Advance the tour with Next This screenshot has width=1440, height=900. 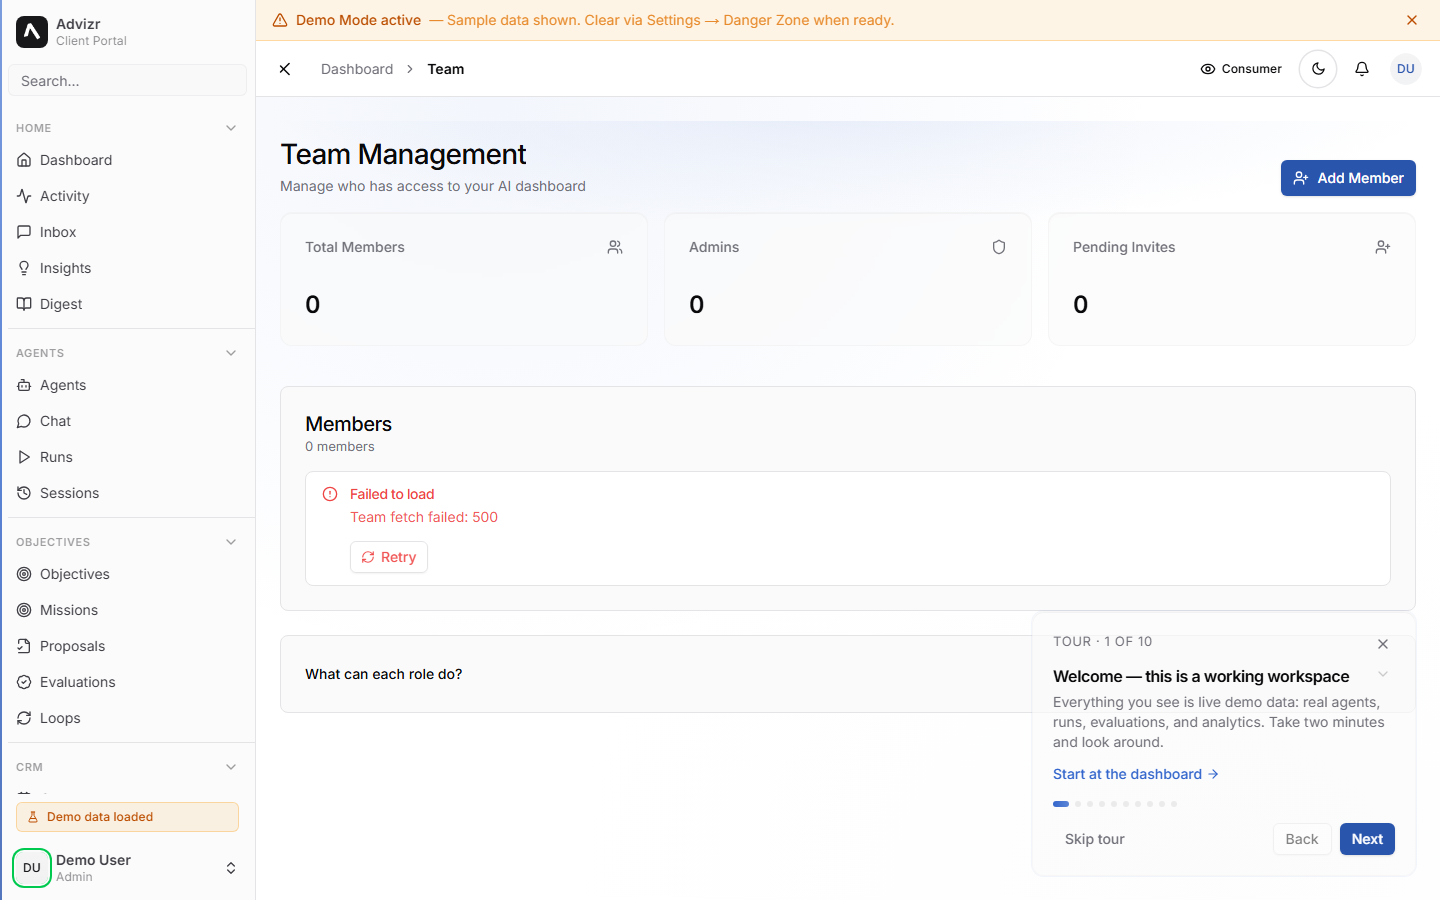(x=1367, y=839)
